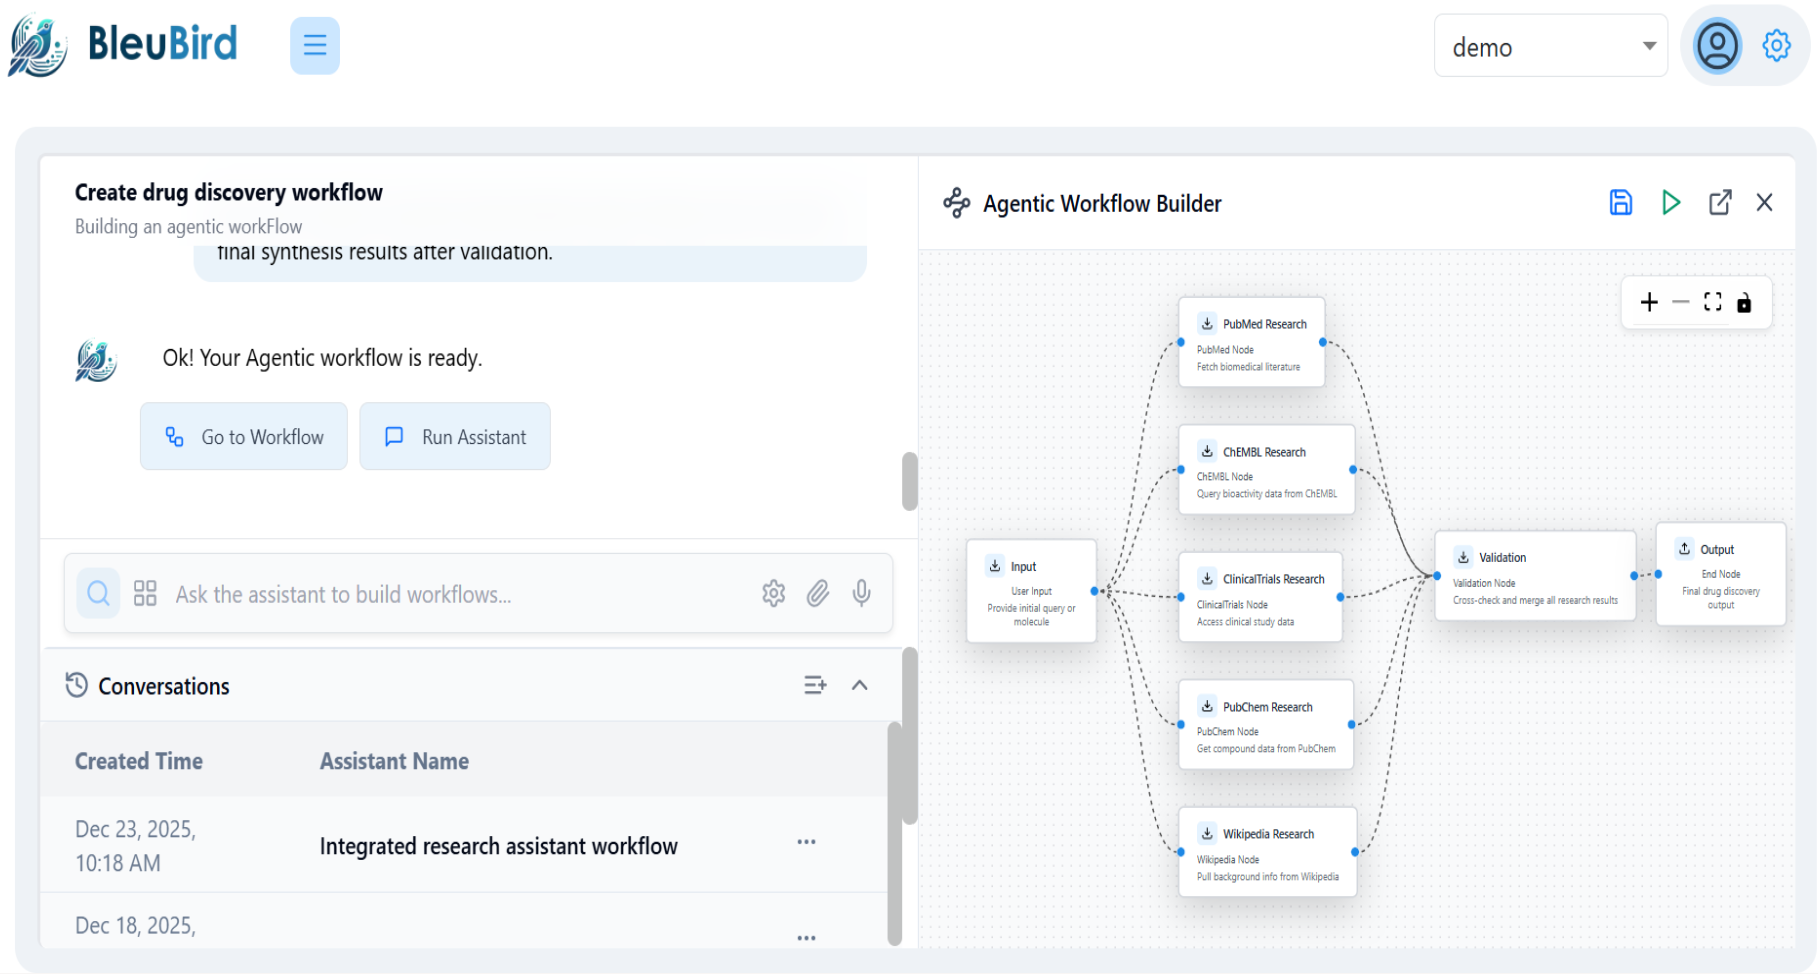Viewport: 1818px width, 974px height.
Task: Open workflow builder in a new window
Action: pos(1720,202)
